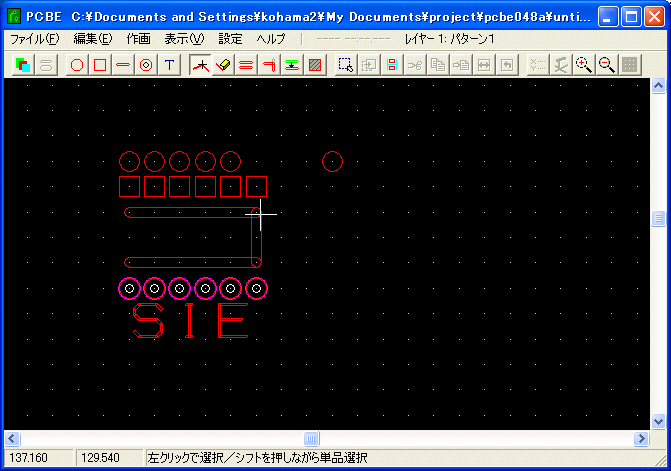The image size is (671, 471).
Task: Select the hatched fill pattern tool
Action: [x=315, y=65]
